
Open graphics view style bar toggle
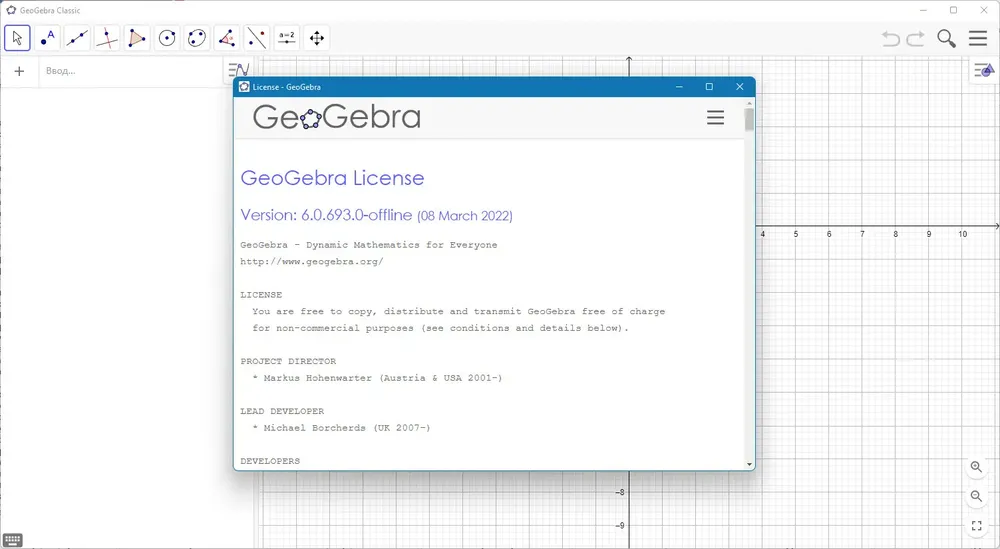[984, 70]
